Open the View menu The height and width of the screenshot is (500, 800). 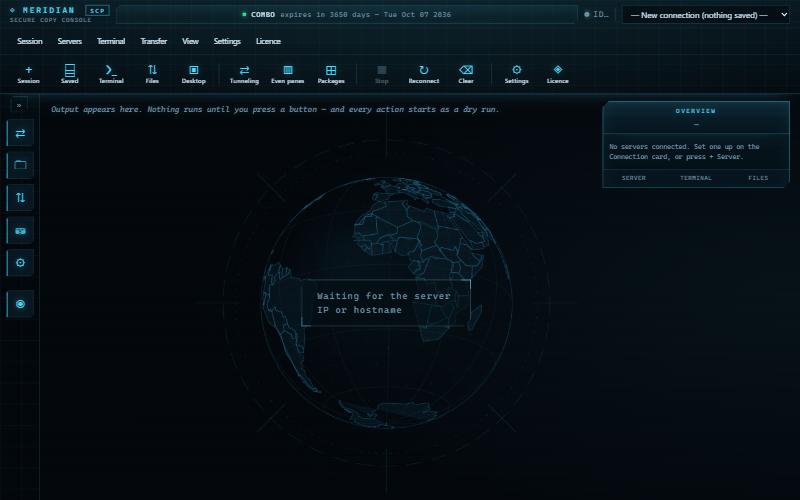[190, 41]
